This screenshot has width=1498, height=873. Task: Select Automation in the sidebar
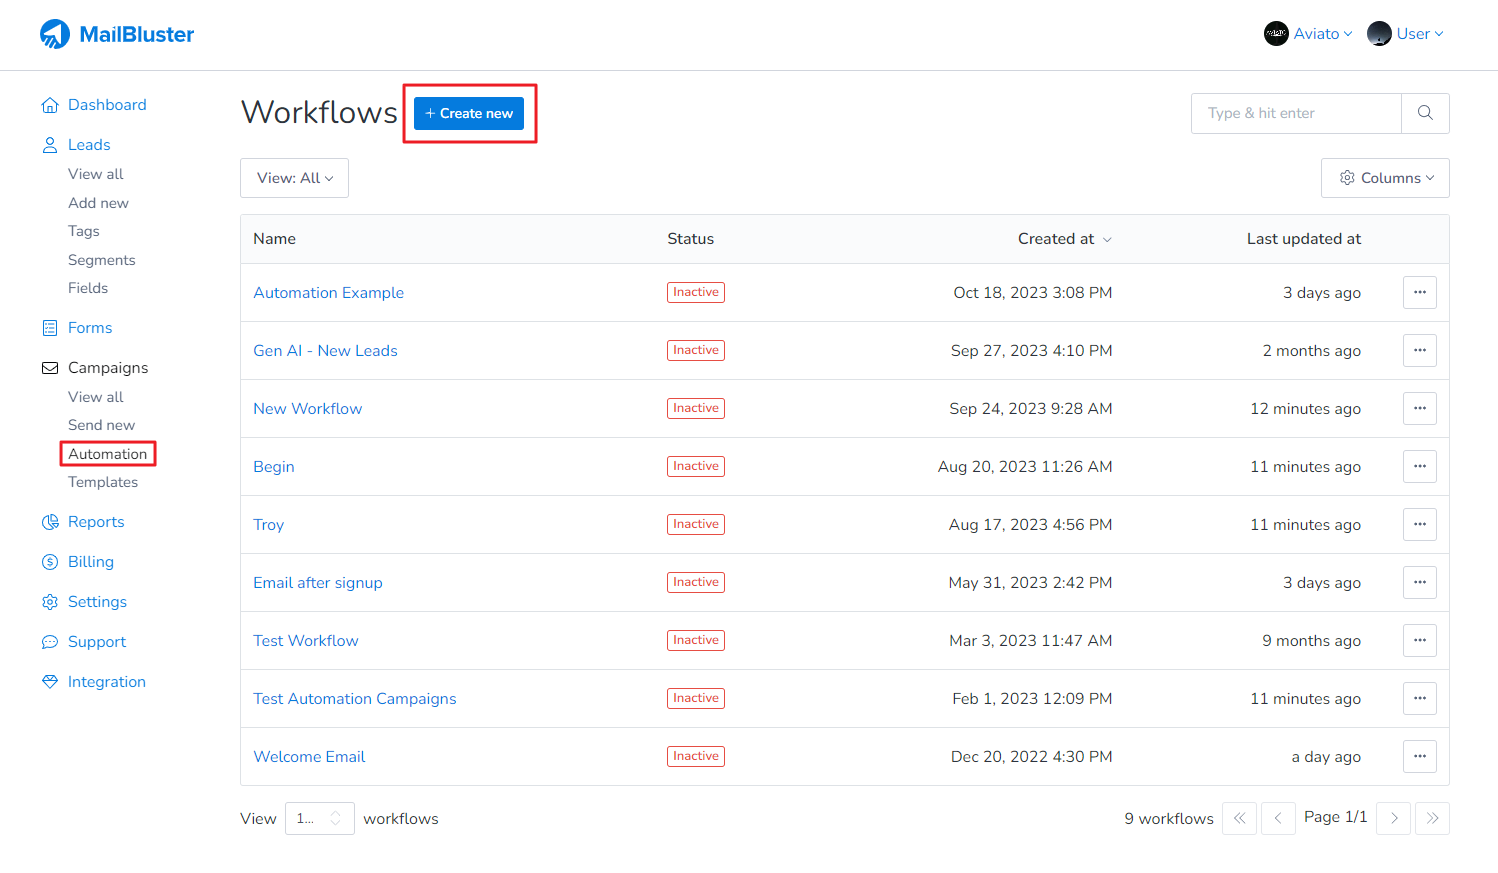coord(108,454)
